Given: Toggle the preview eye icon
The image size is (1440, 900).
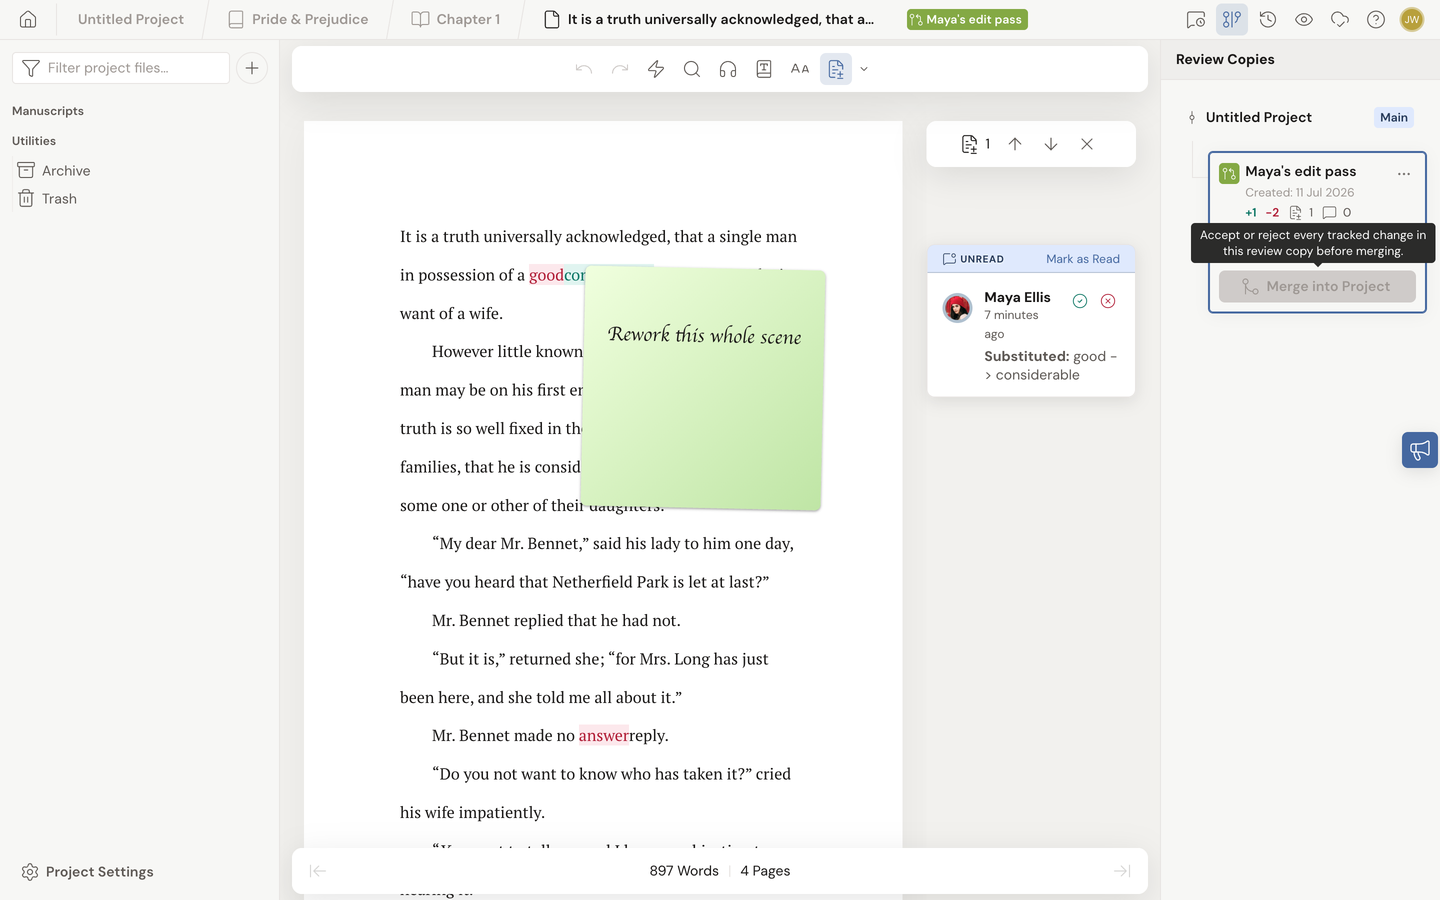Looking at the screenshot, I should (1304, 19).
